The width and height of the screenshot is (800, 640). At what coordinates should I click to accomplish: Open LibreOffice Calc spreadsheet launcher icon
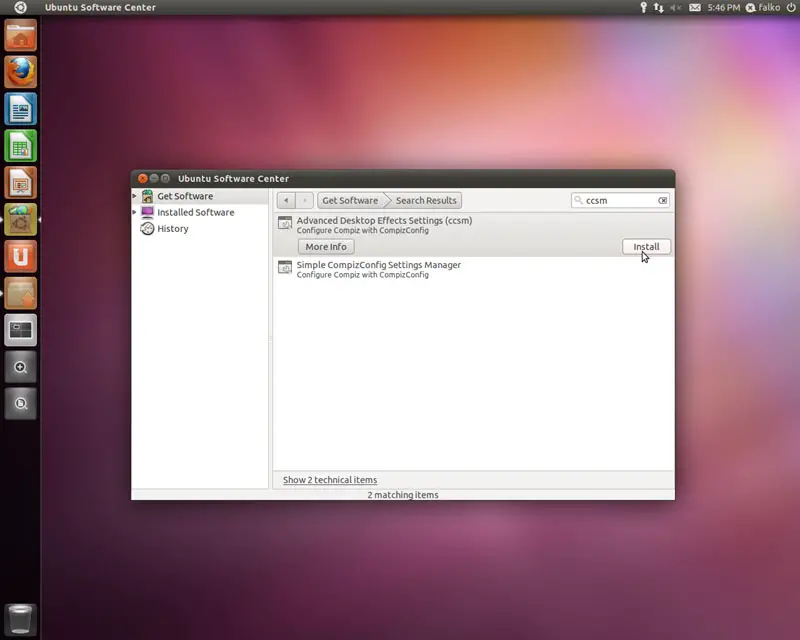pos(20,145)
